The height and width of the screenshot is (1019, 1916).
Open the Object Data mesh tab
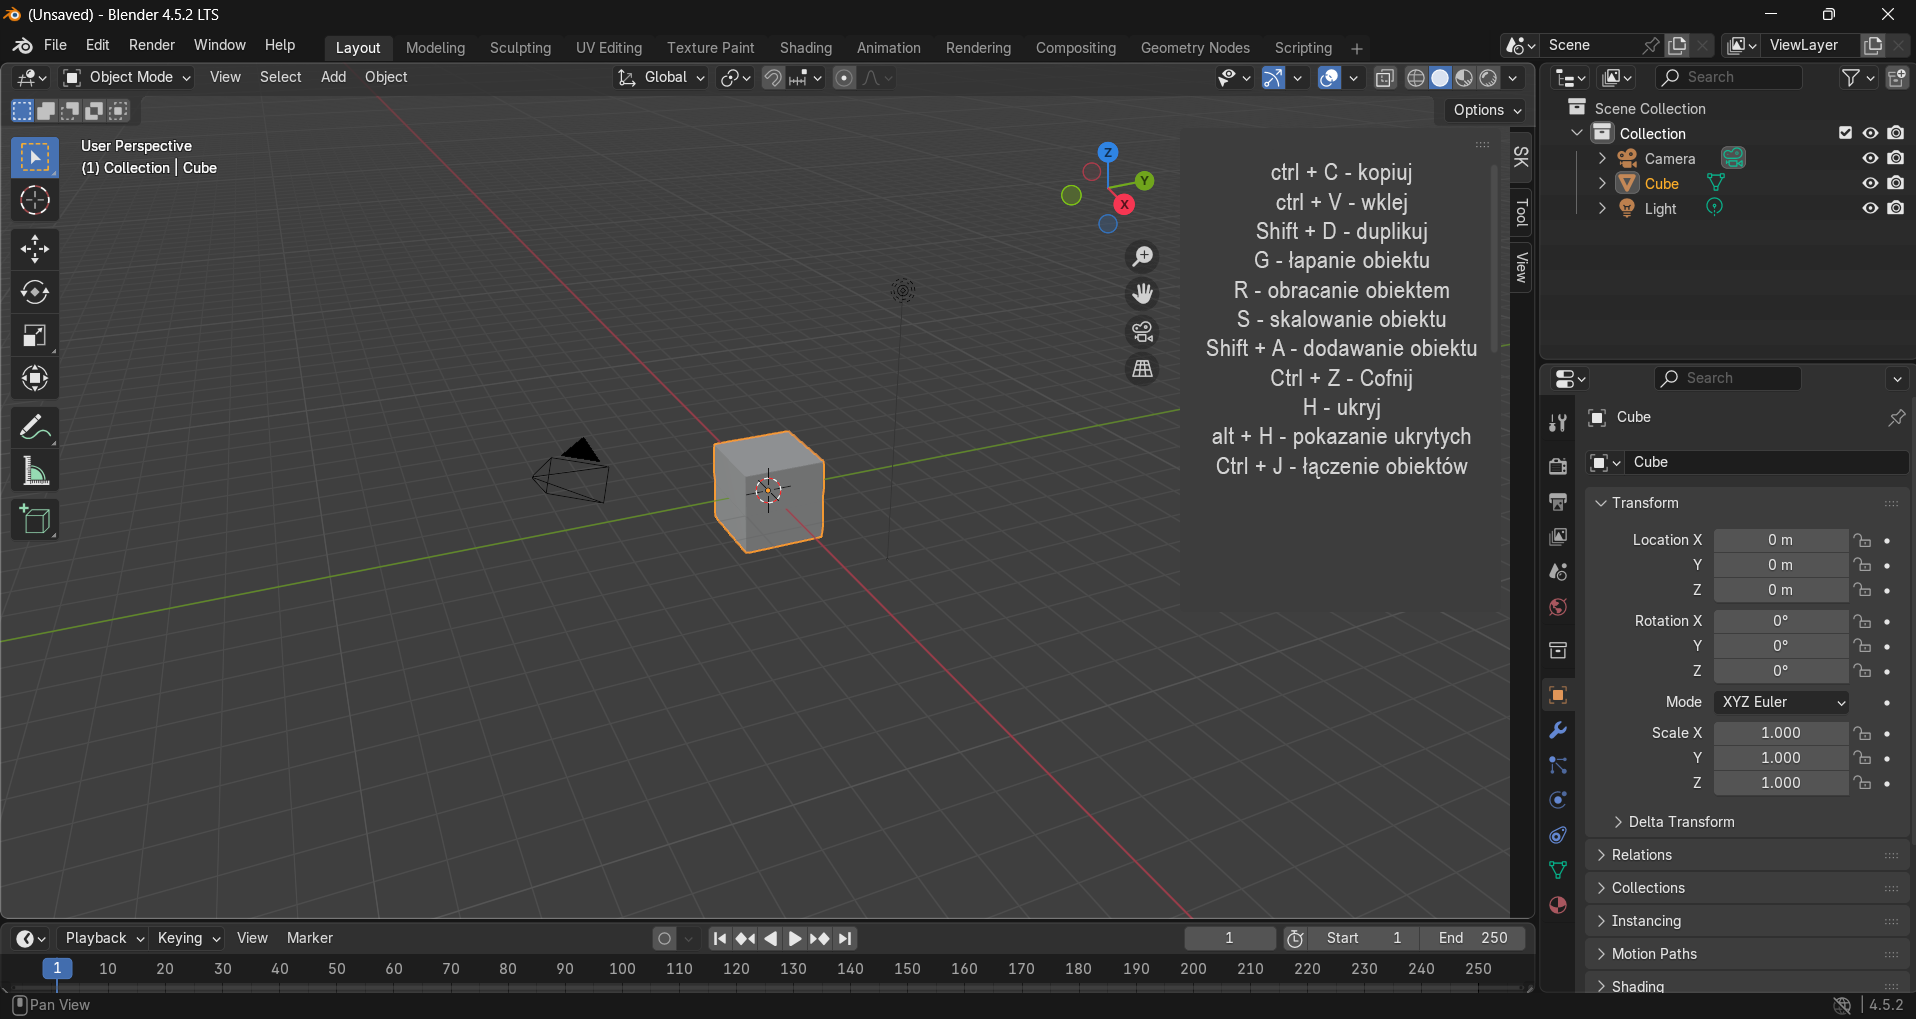pyautogui.click(x=1558, y=870)
